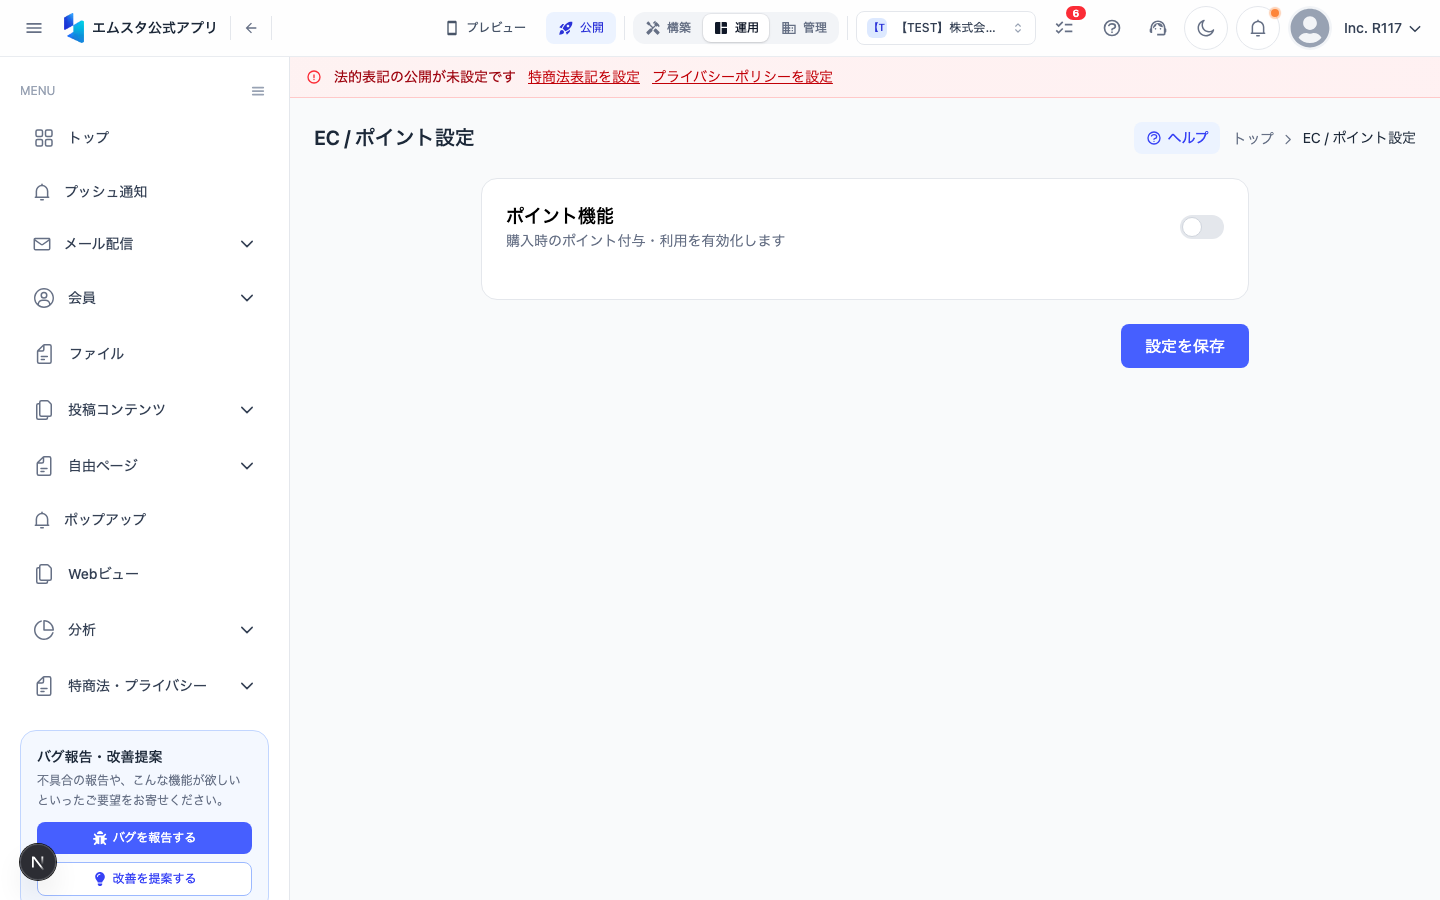Switch to dark mode moon icon
The width and height of the screenshot is (1440, 900).
1206,28
